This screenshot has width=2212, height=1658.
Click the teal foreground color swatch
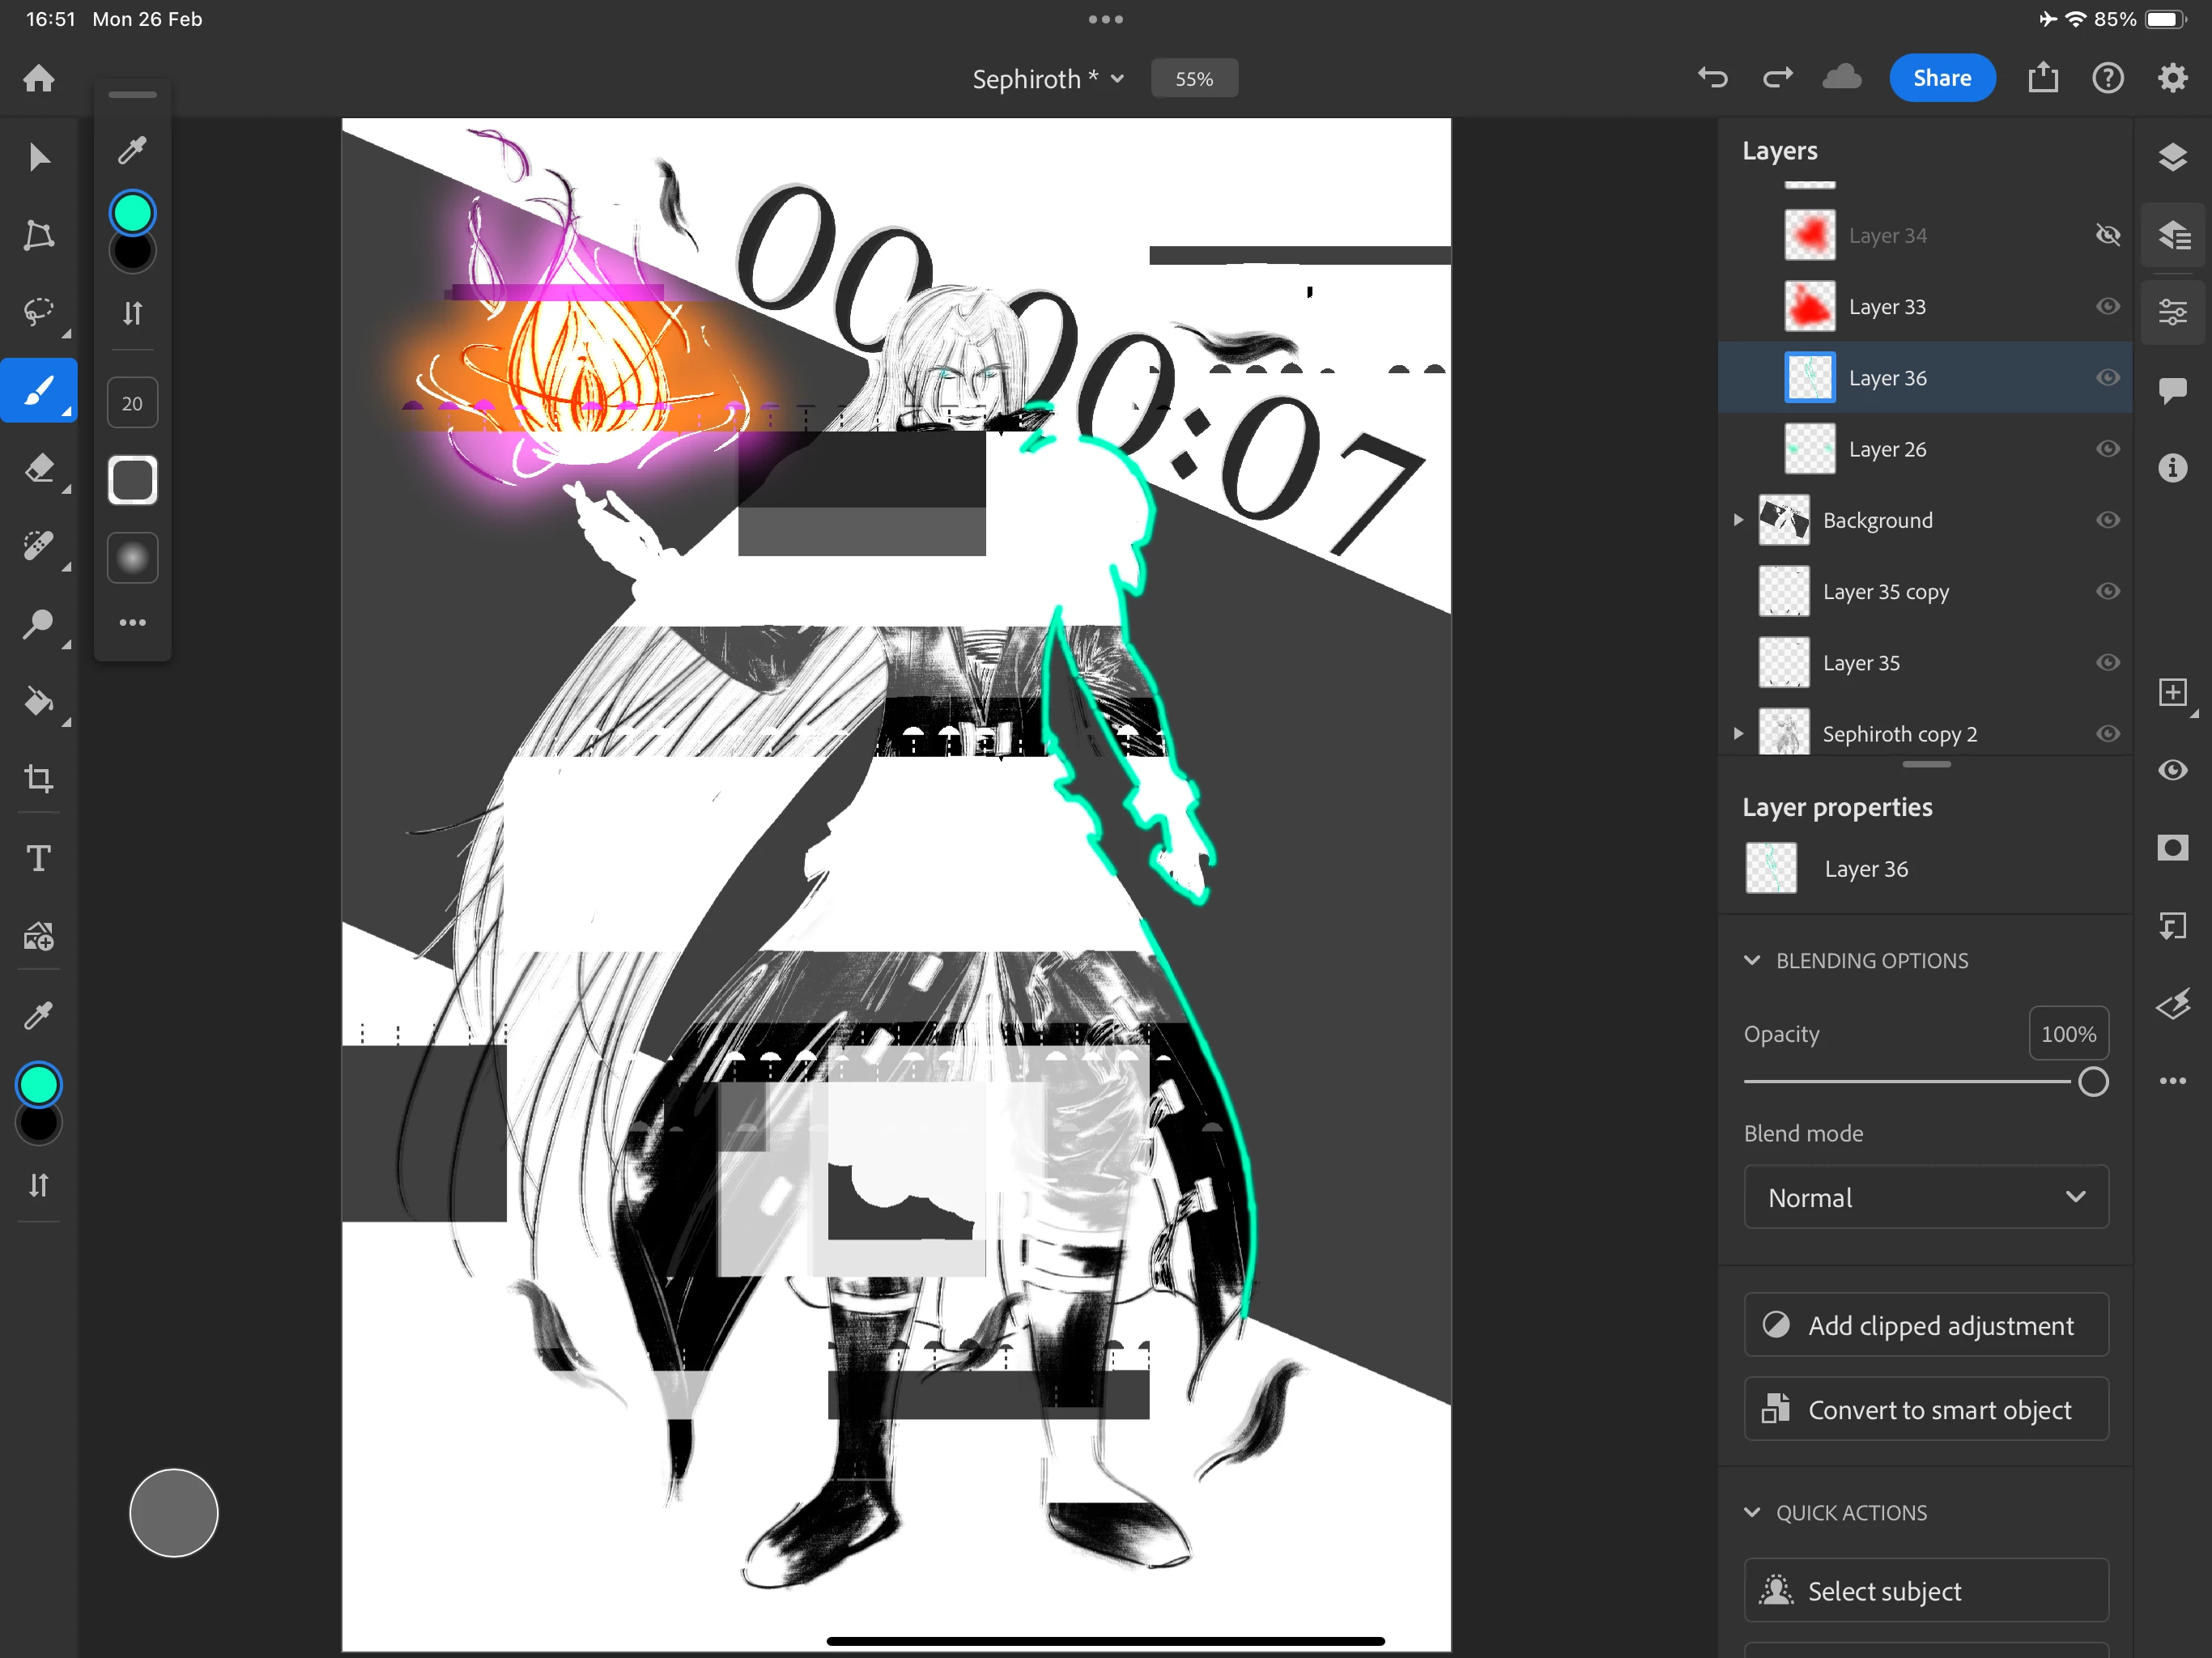pos(39,1085)
